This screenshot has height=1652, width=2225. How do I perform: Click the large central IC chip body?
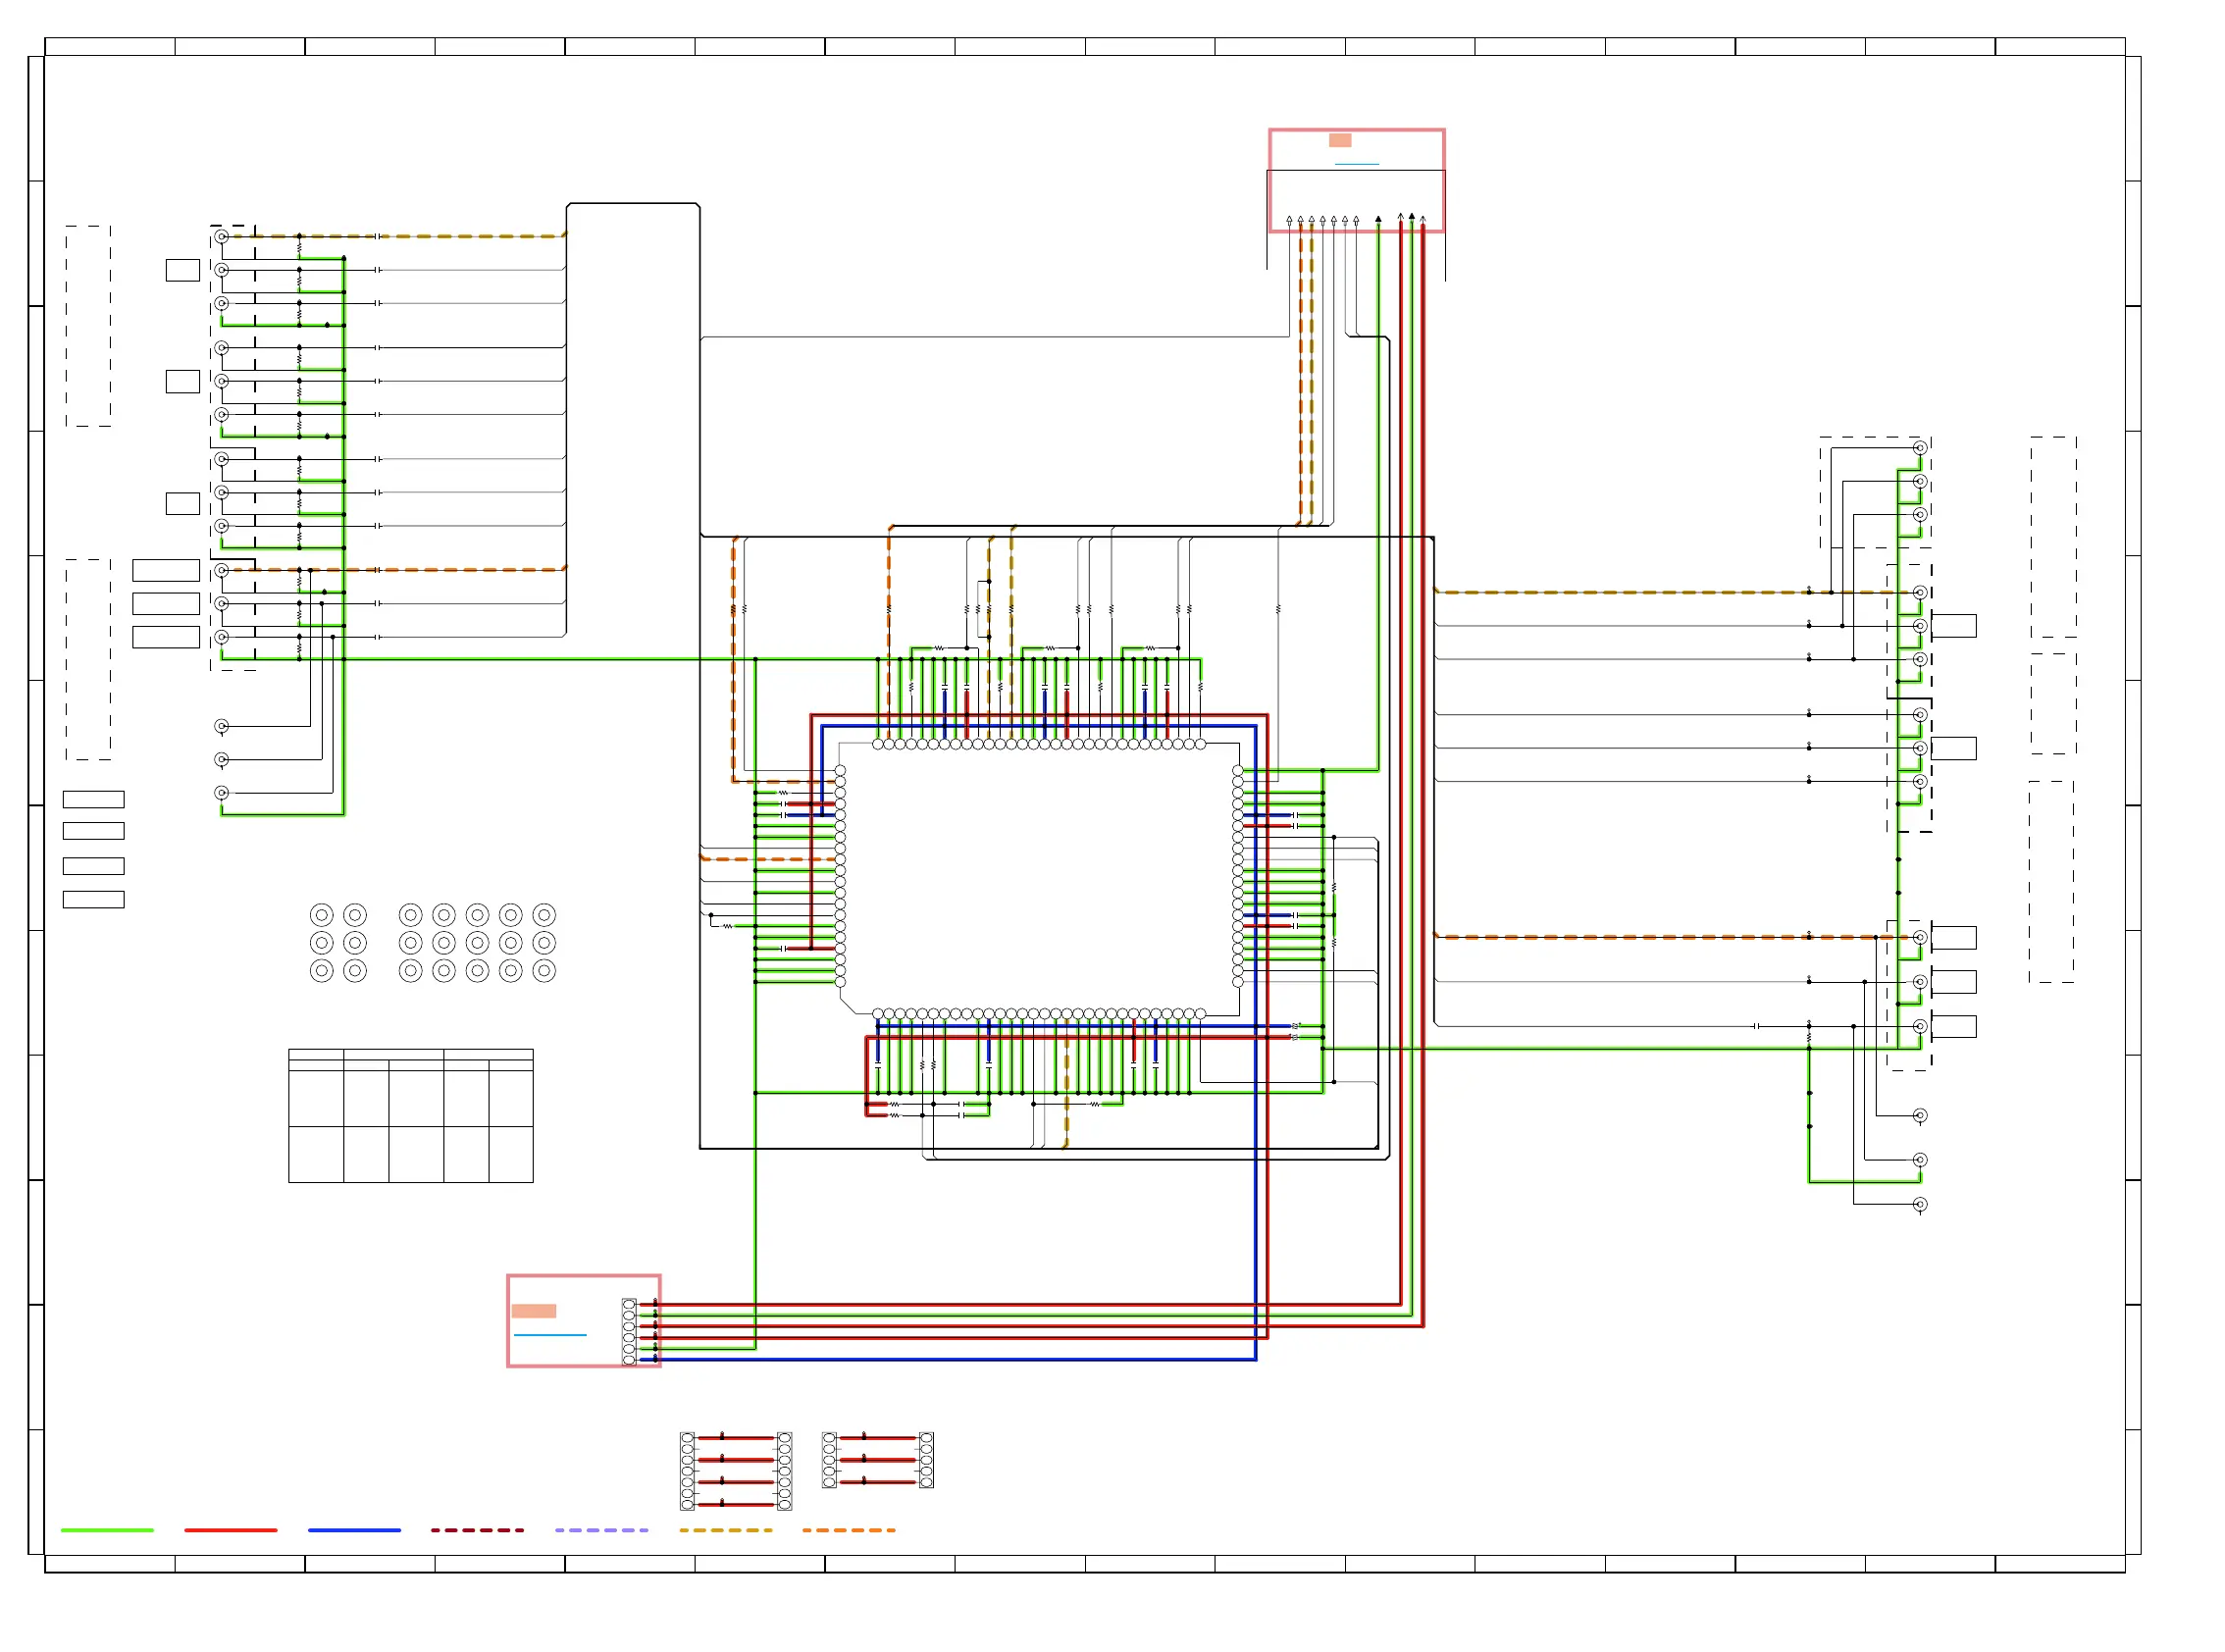pyautogui.click(x=1039, y=879)
